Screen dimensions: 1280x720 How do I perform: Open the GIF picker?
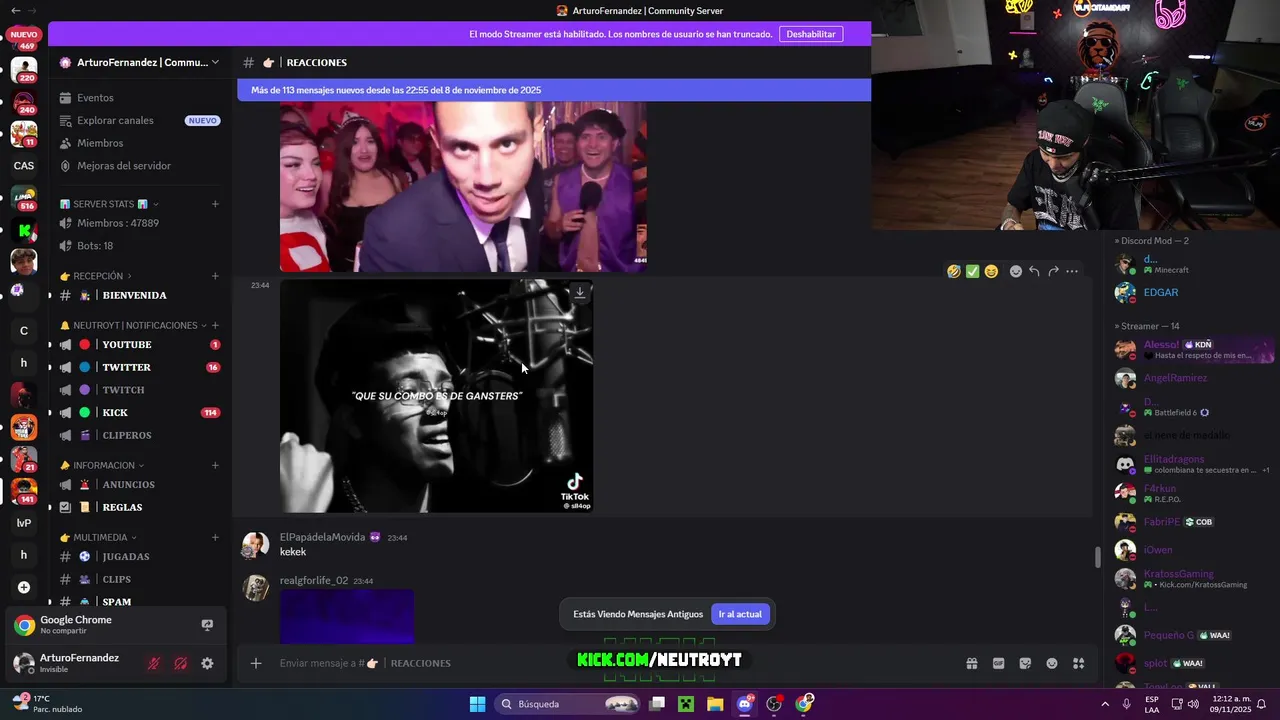(998, 663)
